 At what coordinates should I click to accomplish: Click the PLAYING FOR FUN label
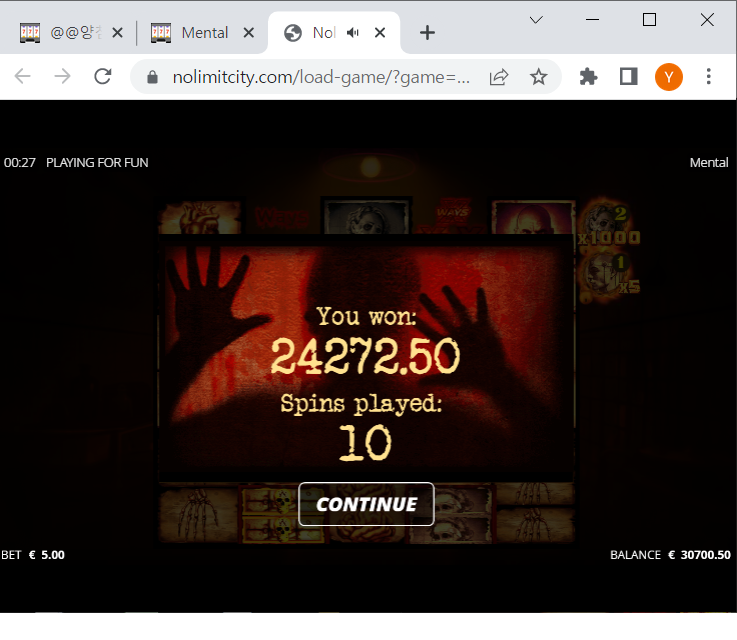[97, 163]
